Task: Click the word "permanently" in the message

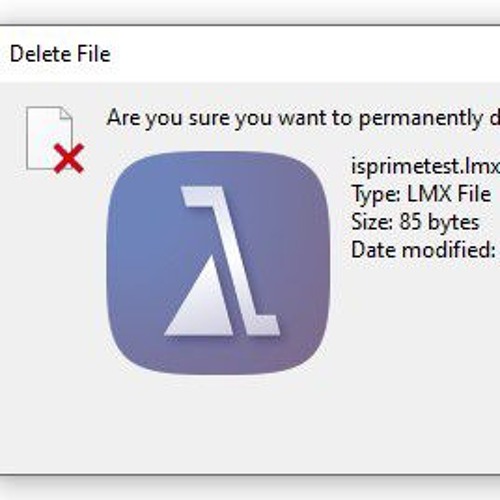Action: tap(421, 119)
